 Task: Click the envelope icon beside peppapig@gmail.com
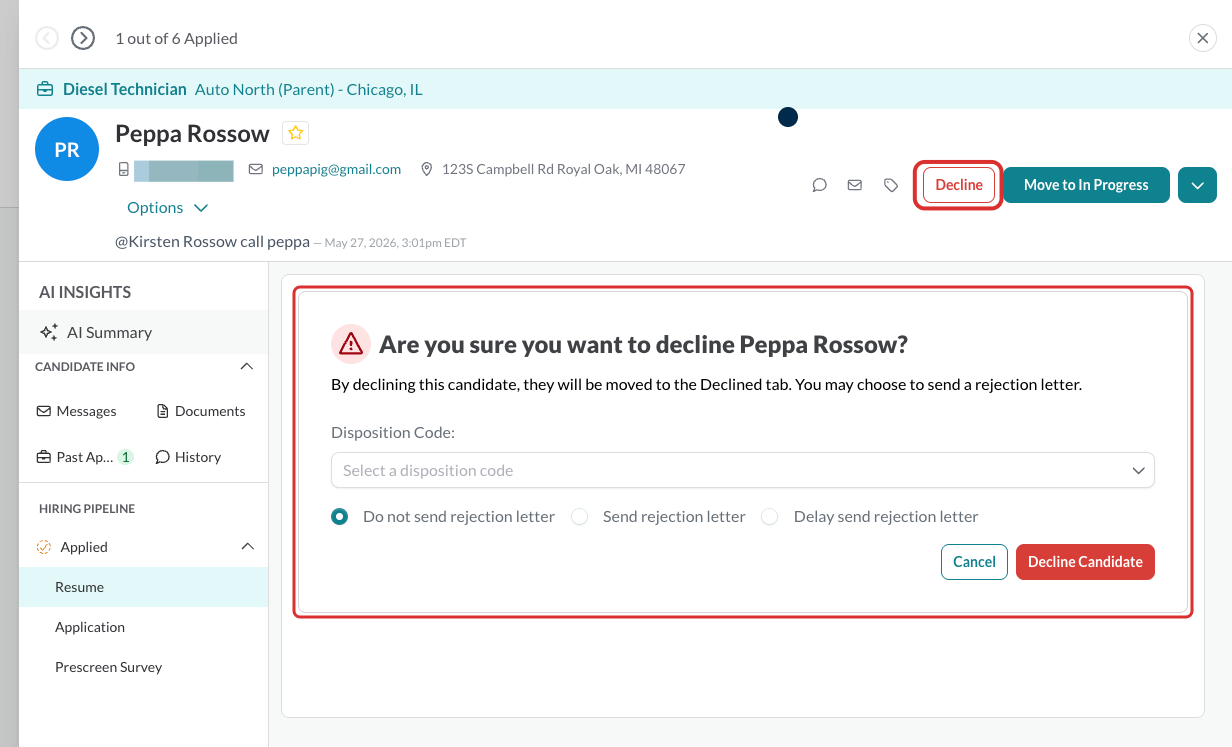255,170
